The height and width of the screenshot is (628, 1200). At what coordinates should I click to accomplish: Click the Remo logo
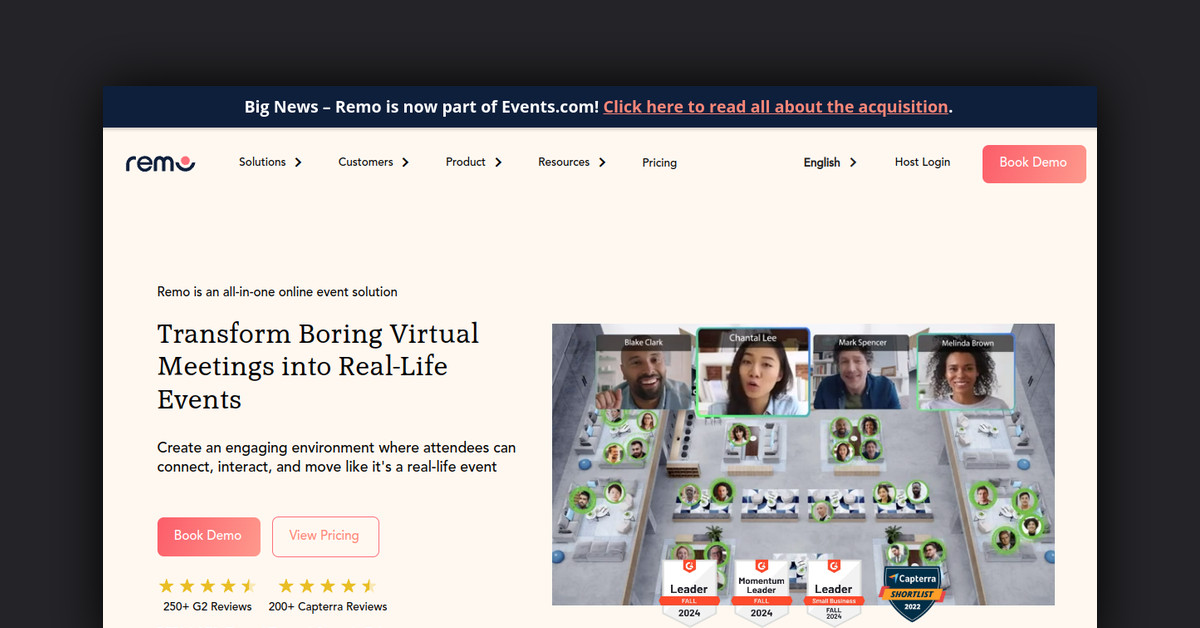pyautogui.click(x=160, y=163)
